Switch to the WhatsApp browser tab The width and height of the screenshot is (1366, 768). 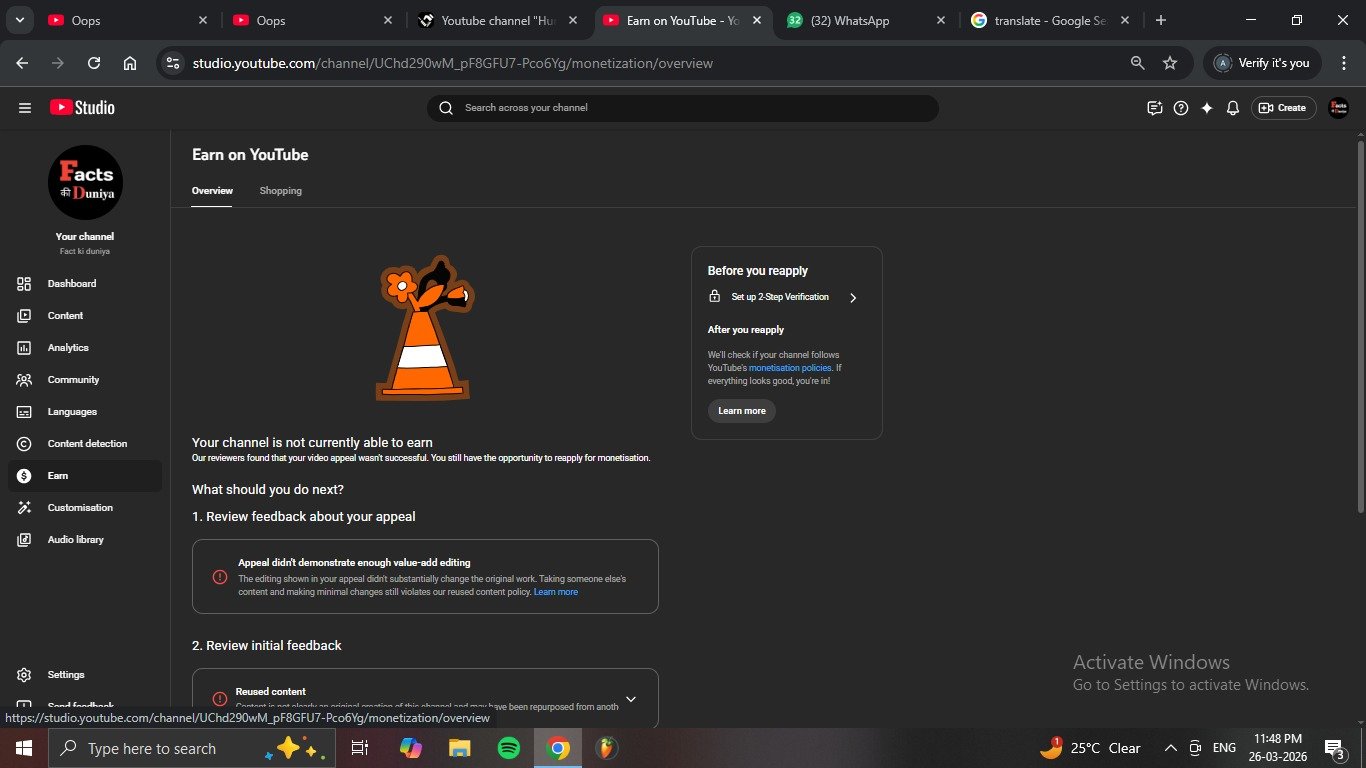coord(849,21)
